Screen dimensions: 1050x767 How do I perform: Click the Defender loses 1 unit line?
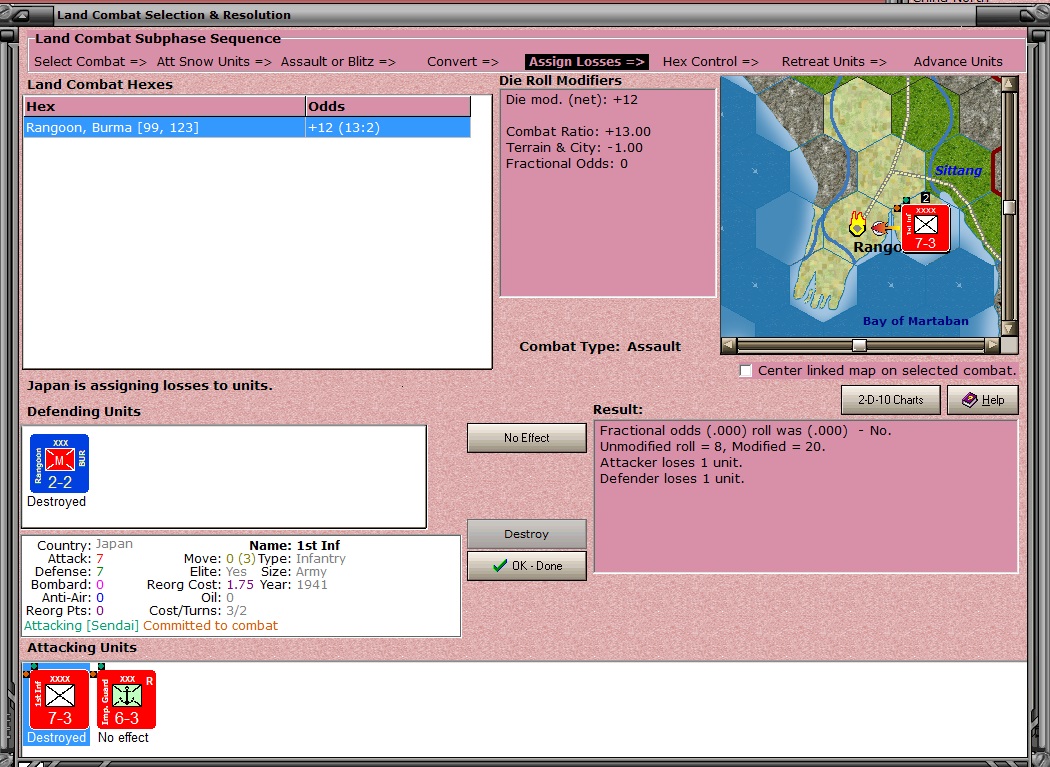coord(672,479)
